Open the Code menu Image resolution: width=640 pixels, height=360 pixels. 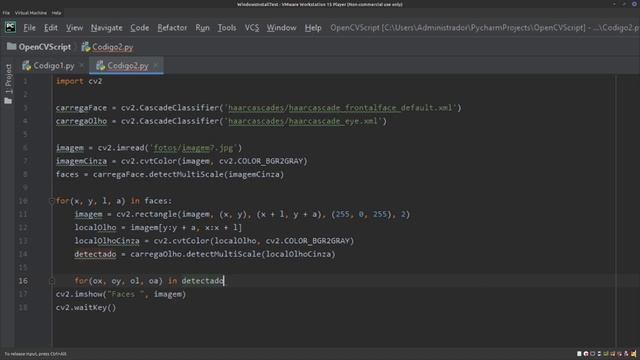140,28
